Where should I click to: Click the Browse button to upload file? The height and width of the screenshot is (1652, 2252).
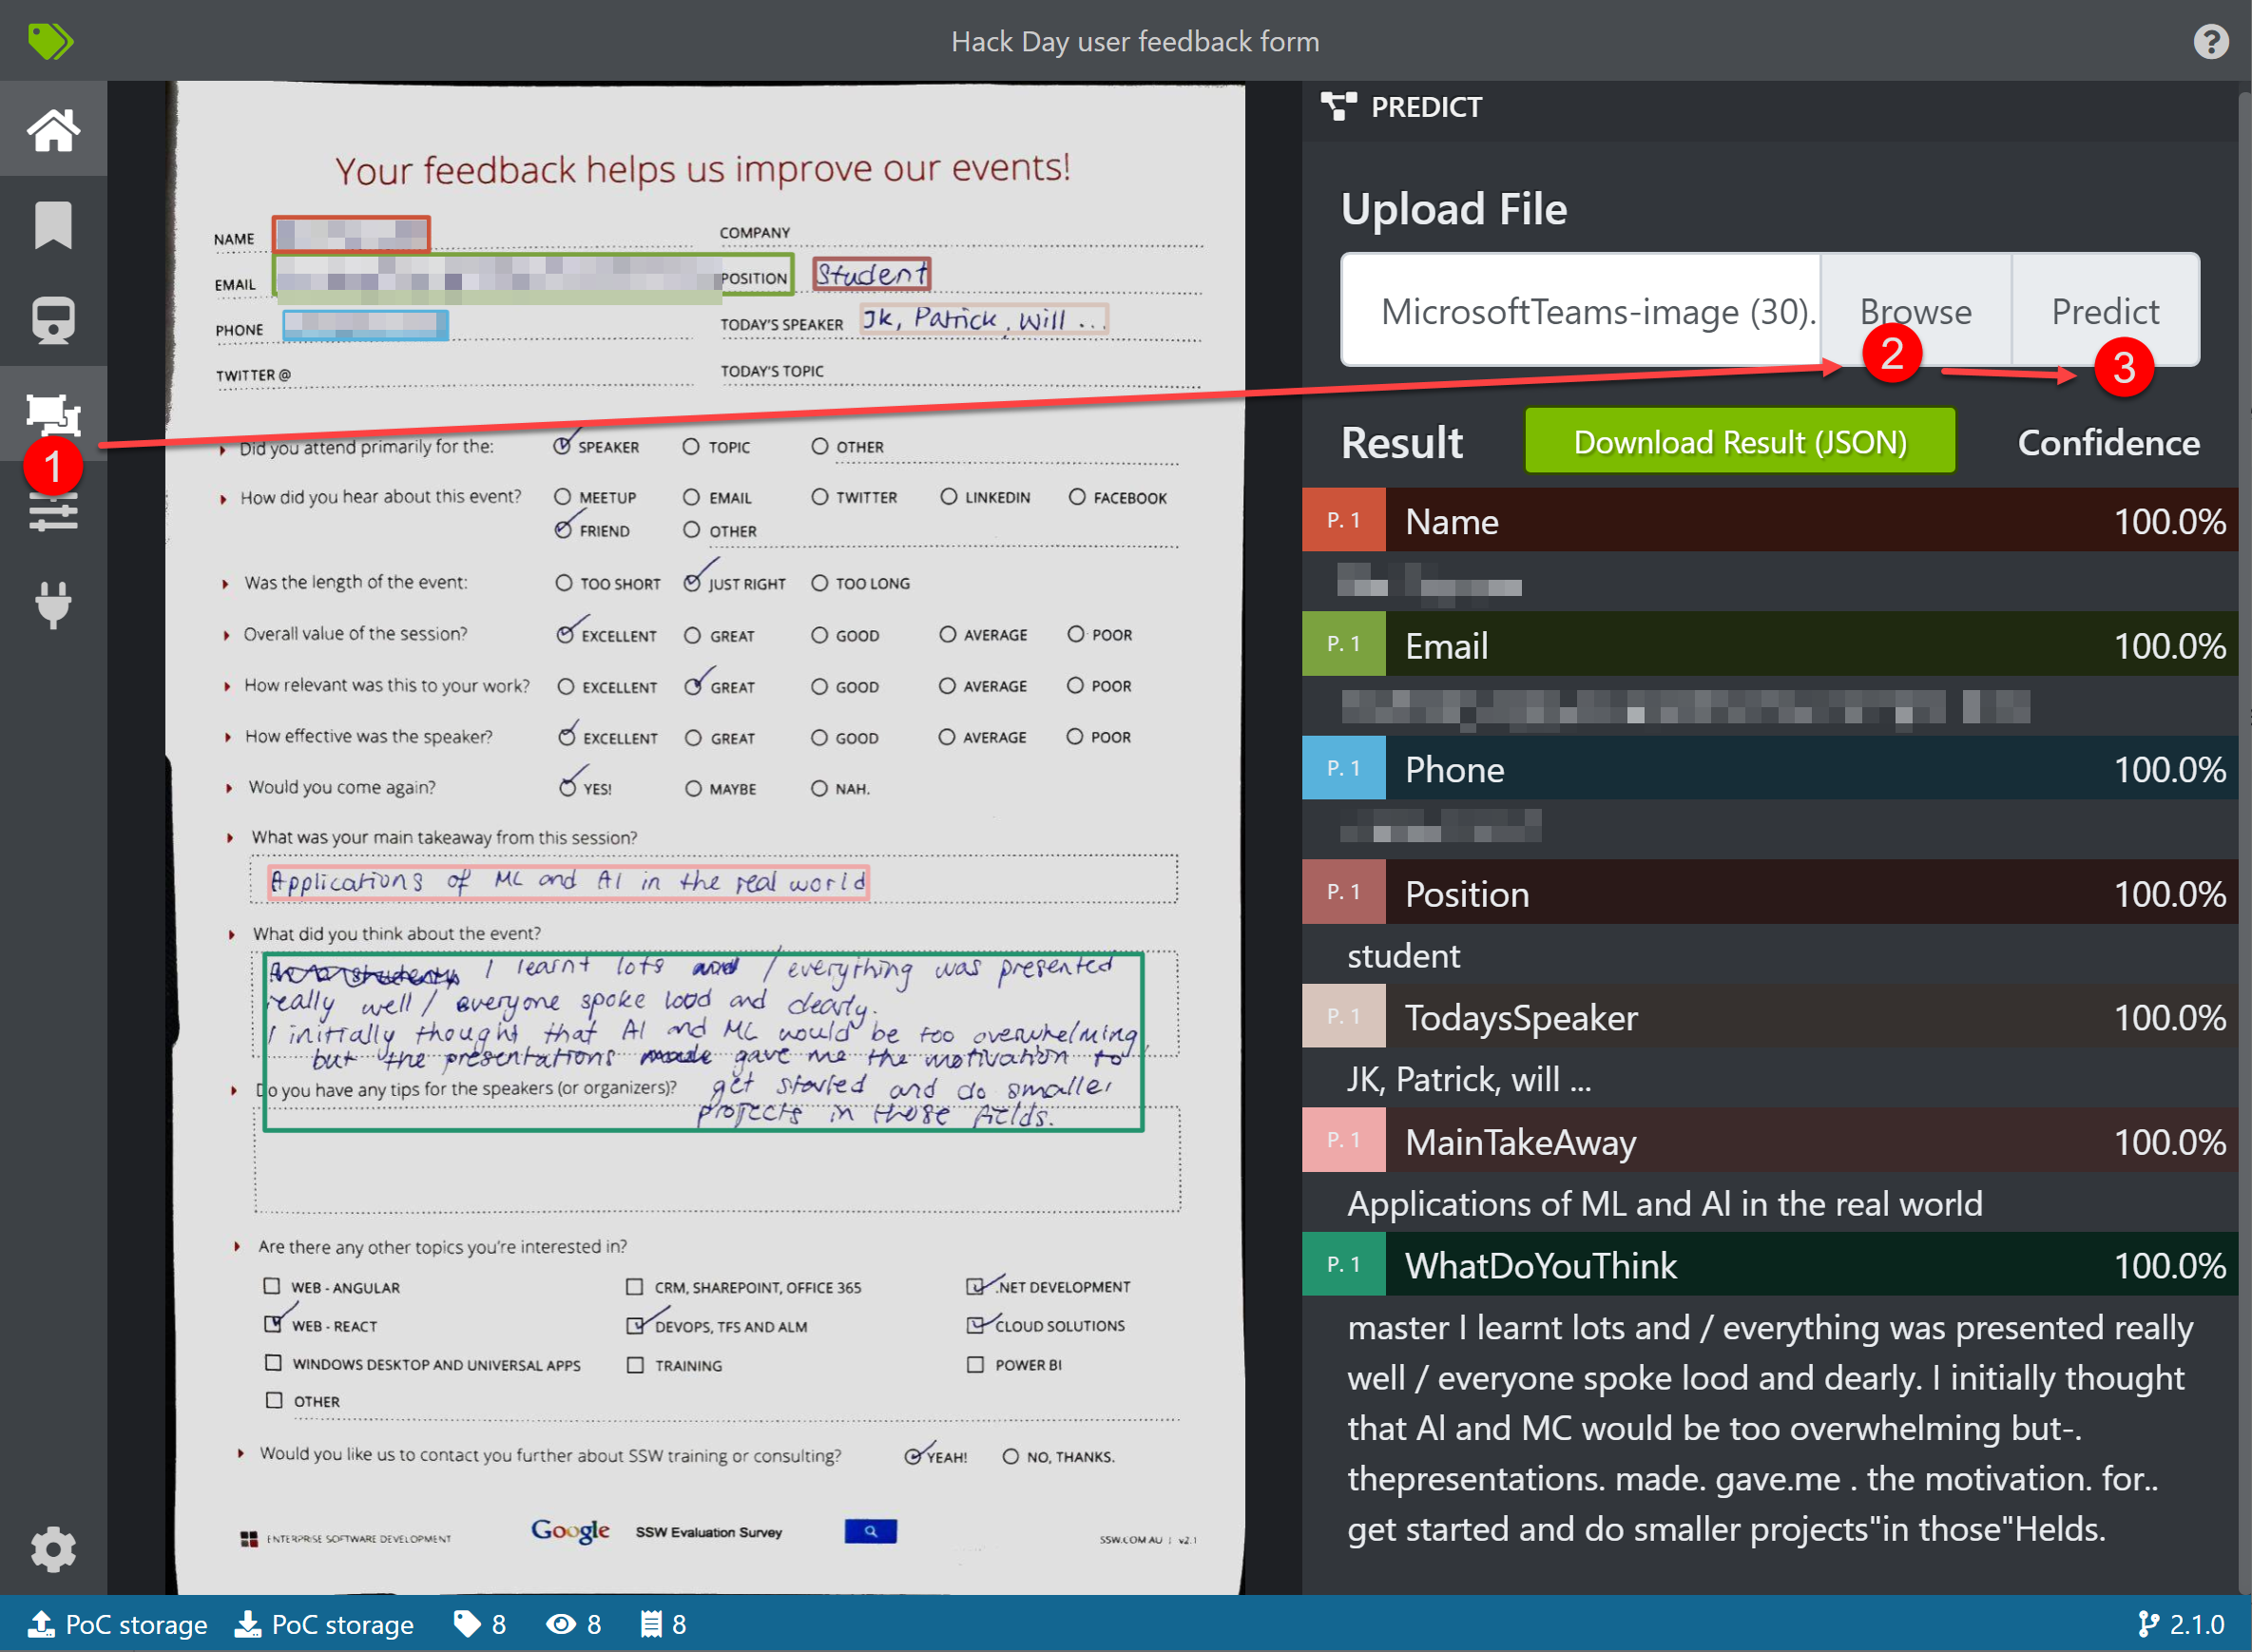click(x=1911, y=313)
